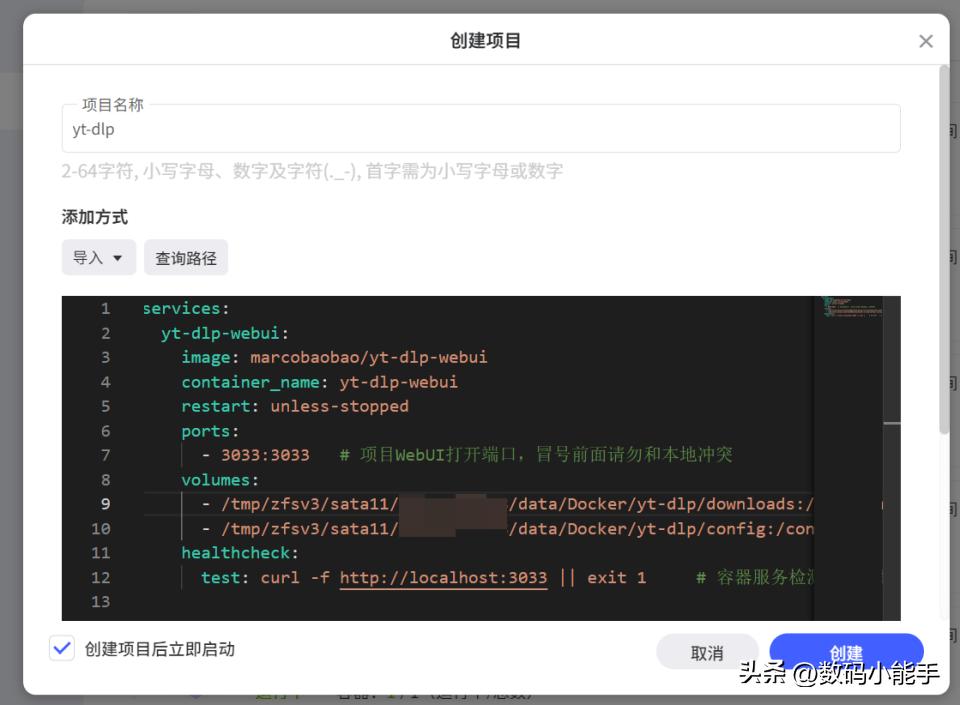Click the http://localhost:3033 link in line 12

coord(443,578)
